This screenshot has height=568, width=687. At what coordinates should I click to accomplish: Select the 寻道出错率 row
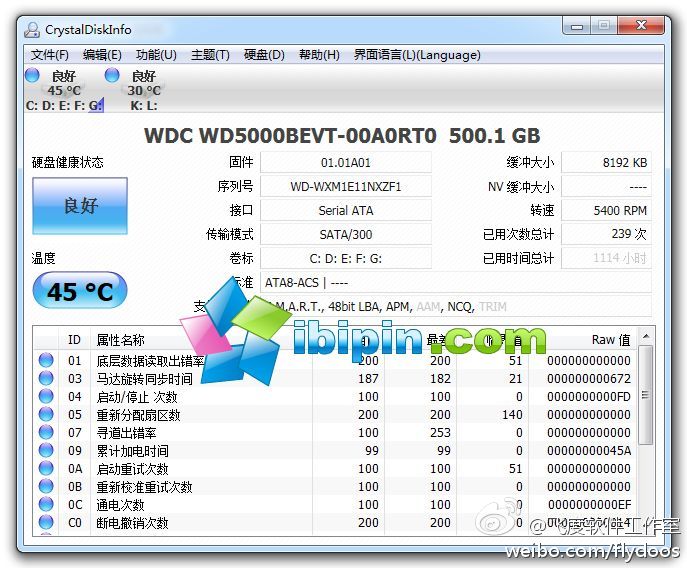[x=335, y=433]
